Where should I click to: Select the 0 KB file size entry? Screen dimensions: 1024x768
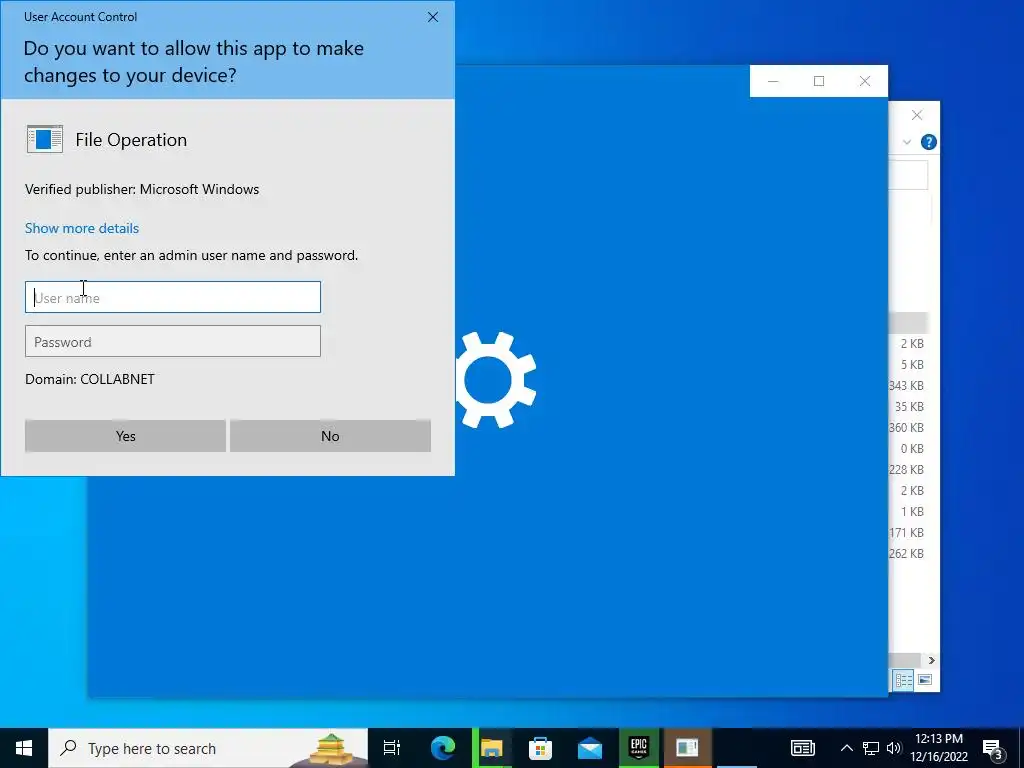coord(912,448)
